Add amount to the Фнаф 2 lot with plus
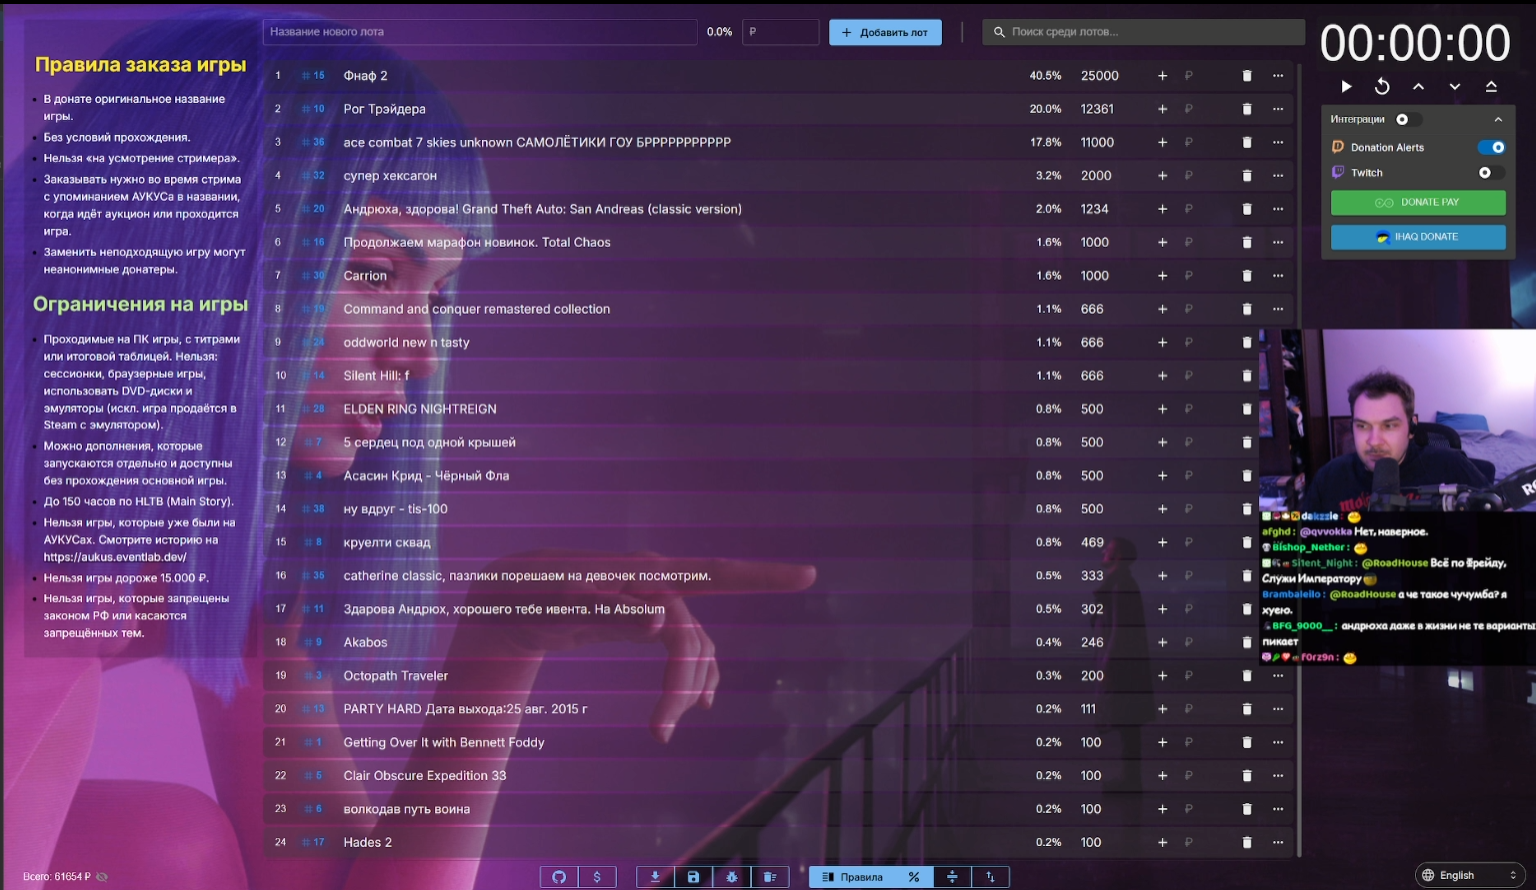 pos(1162,76)
